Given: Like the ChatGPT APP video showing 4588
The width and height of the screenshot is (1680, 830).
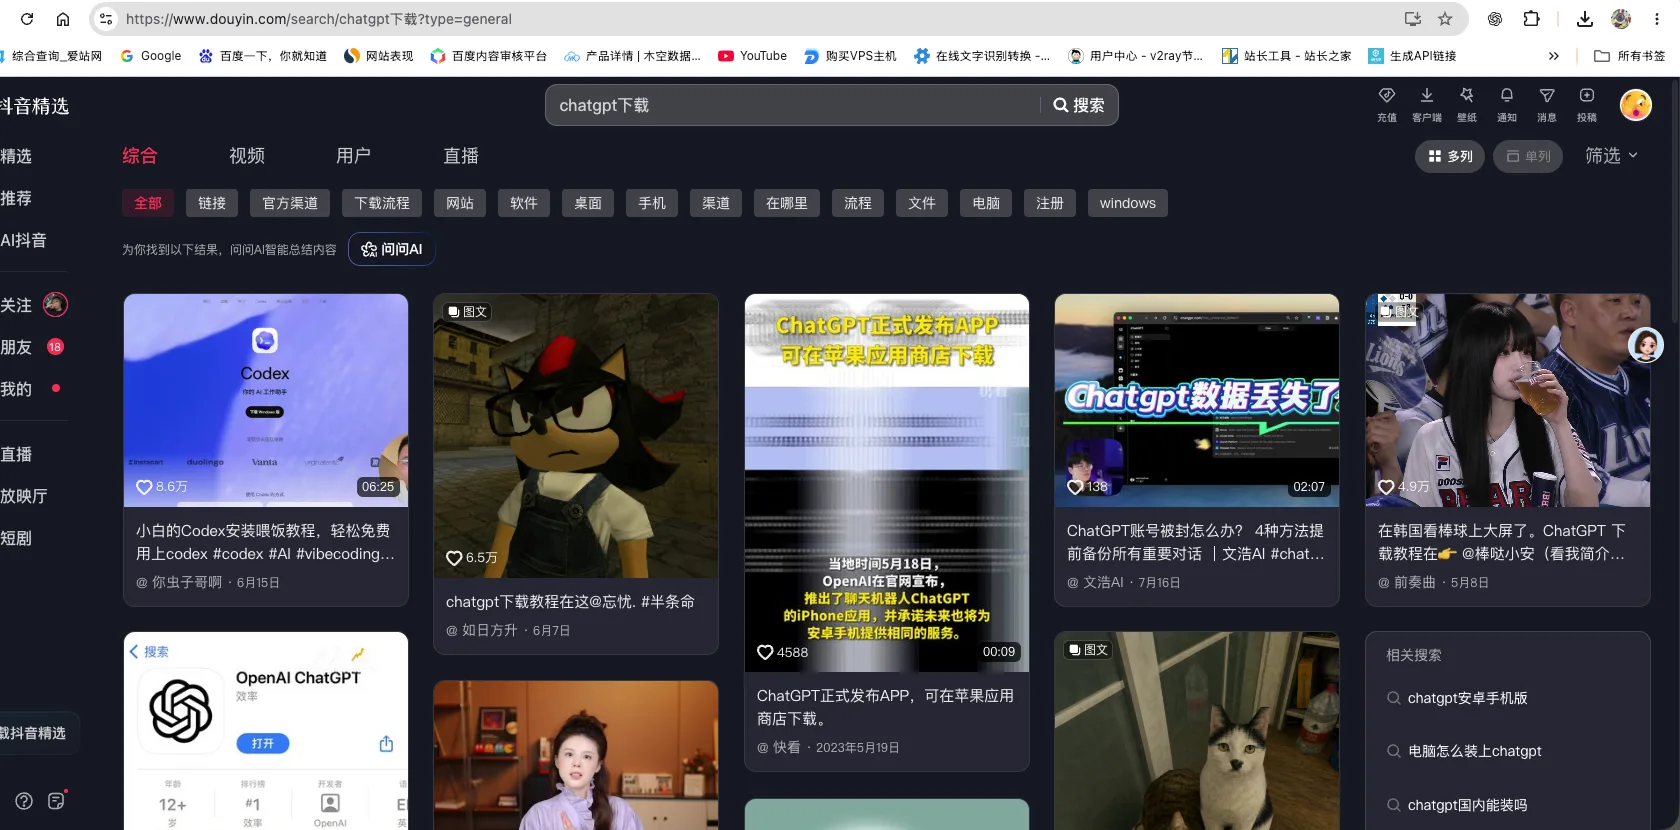Looking at the screenshot, I should [x=765, y=652].
